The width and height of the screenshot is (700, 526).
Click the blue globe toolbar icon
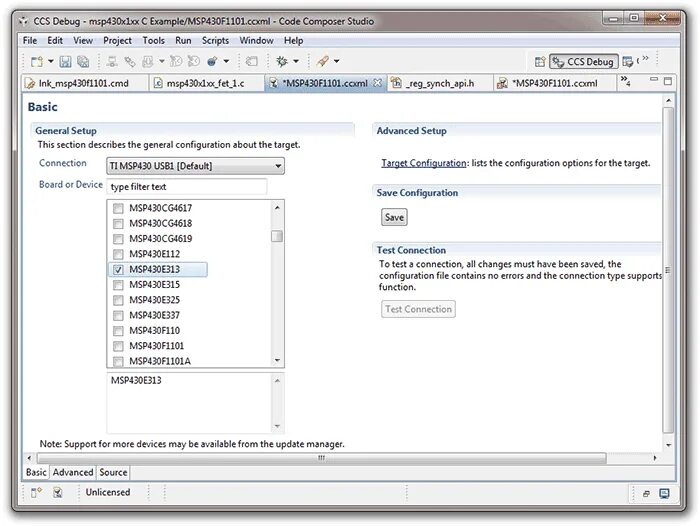point(212,61)
